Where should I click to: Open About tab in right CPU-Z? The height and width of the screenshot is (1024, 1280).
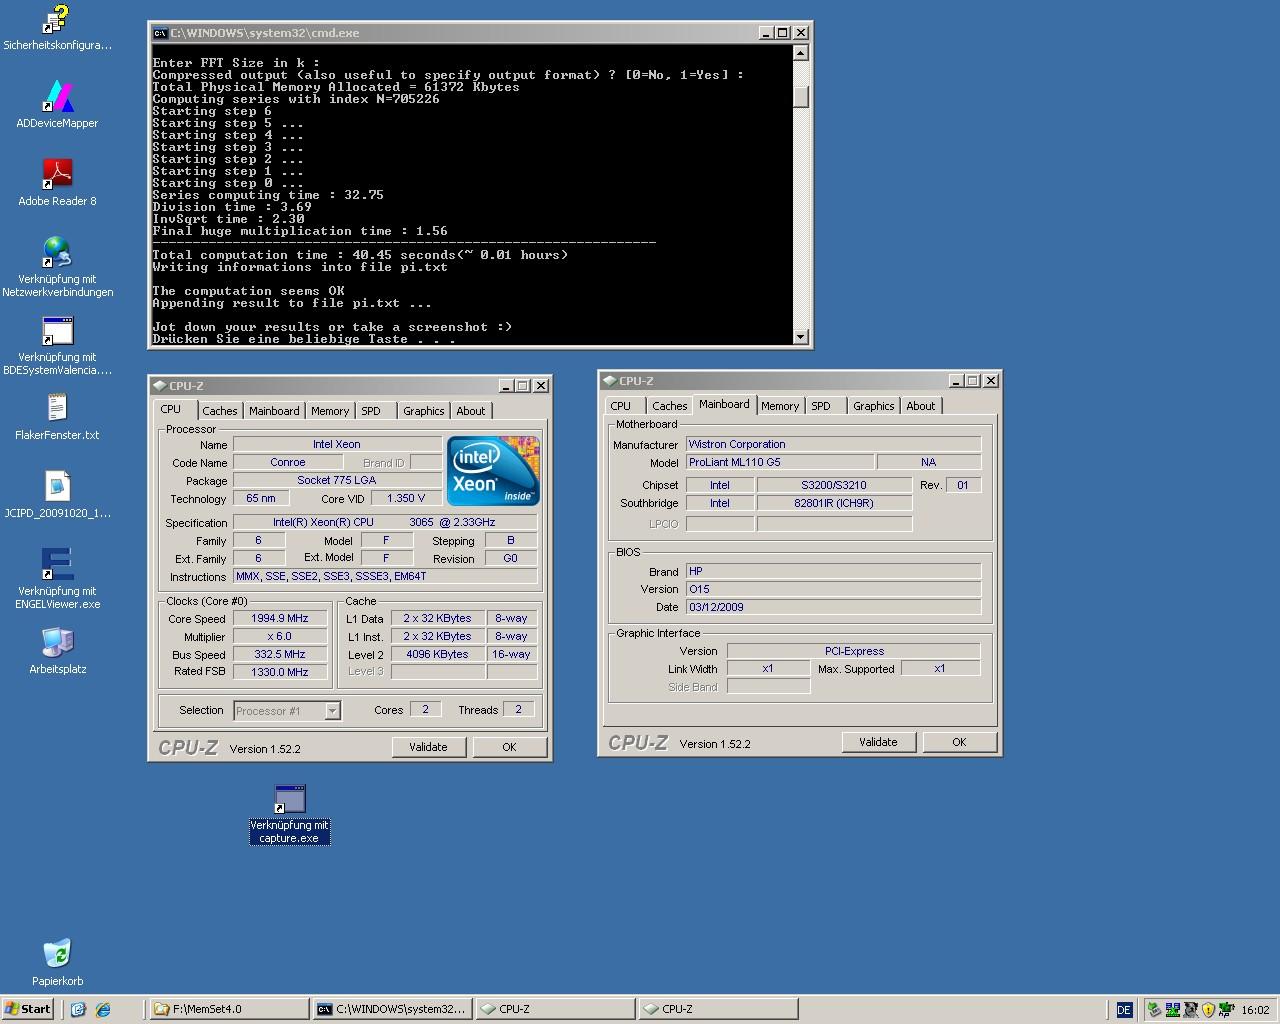click(921, 406)
